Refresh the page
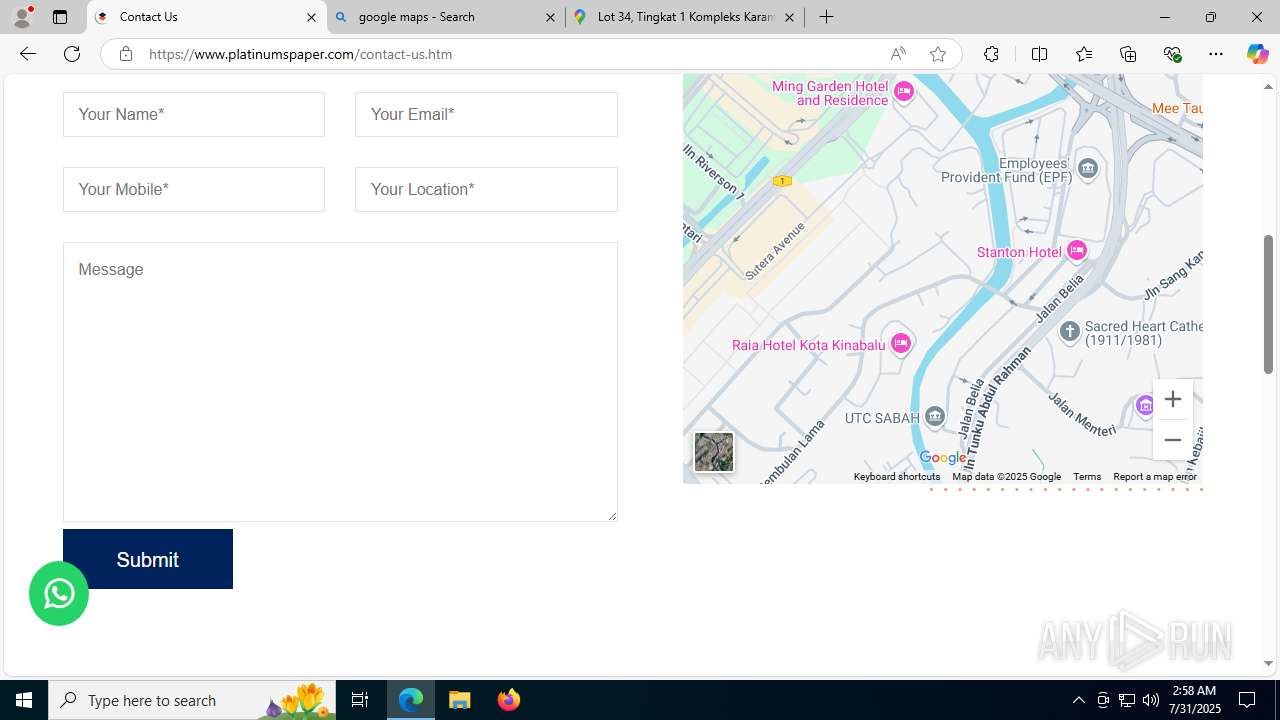1280x720 pixels. (72, 54)
